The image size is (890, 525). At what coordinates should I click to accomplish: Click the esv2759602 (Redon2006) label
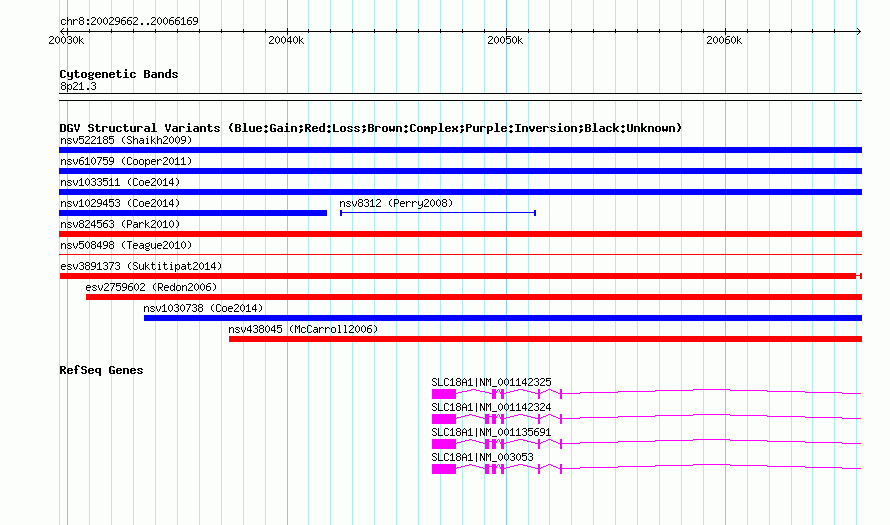click(151, 287)
